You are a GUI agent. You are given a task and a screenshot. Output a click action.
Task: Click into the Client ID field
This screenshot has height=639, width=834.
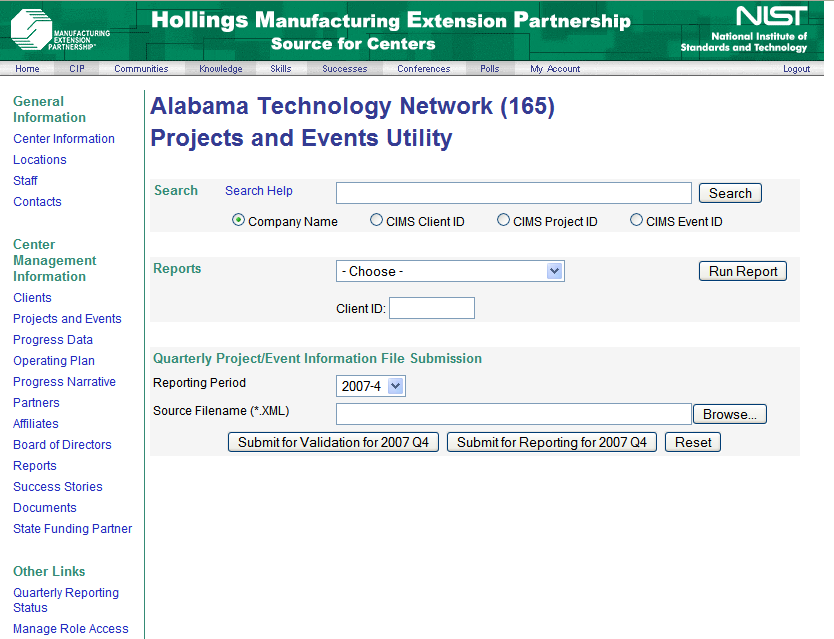point(431,308)
